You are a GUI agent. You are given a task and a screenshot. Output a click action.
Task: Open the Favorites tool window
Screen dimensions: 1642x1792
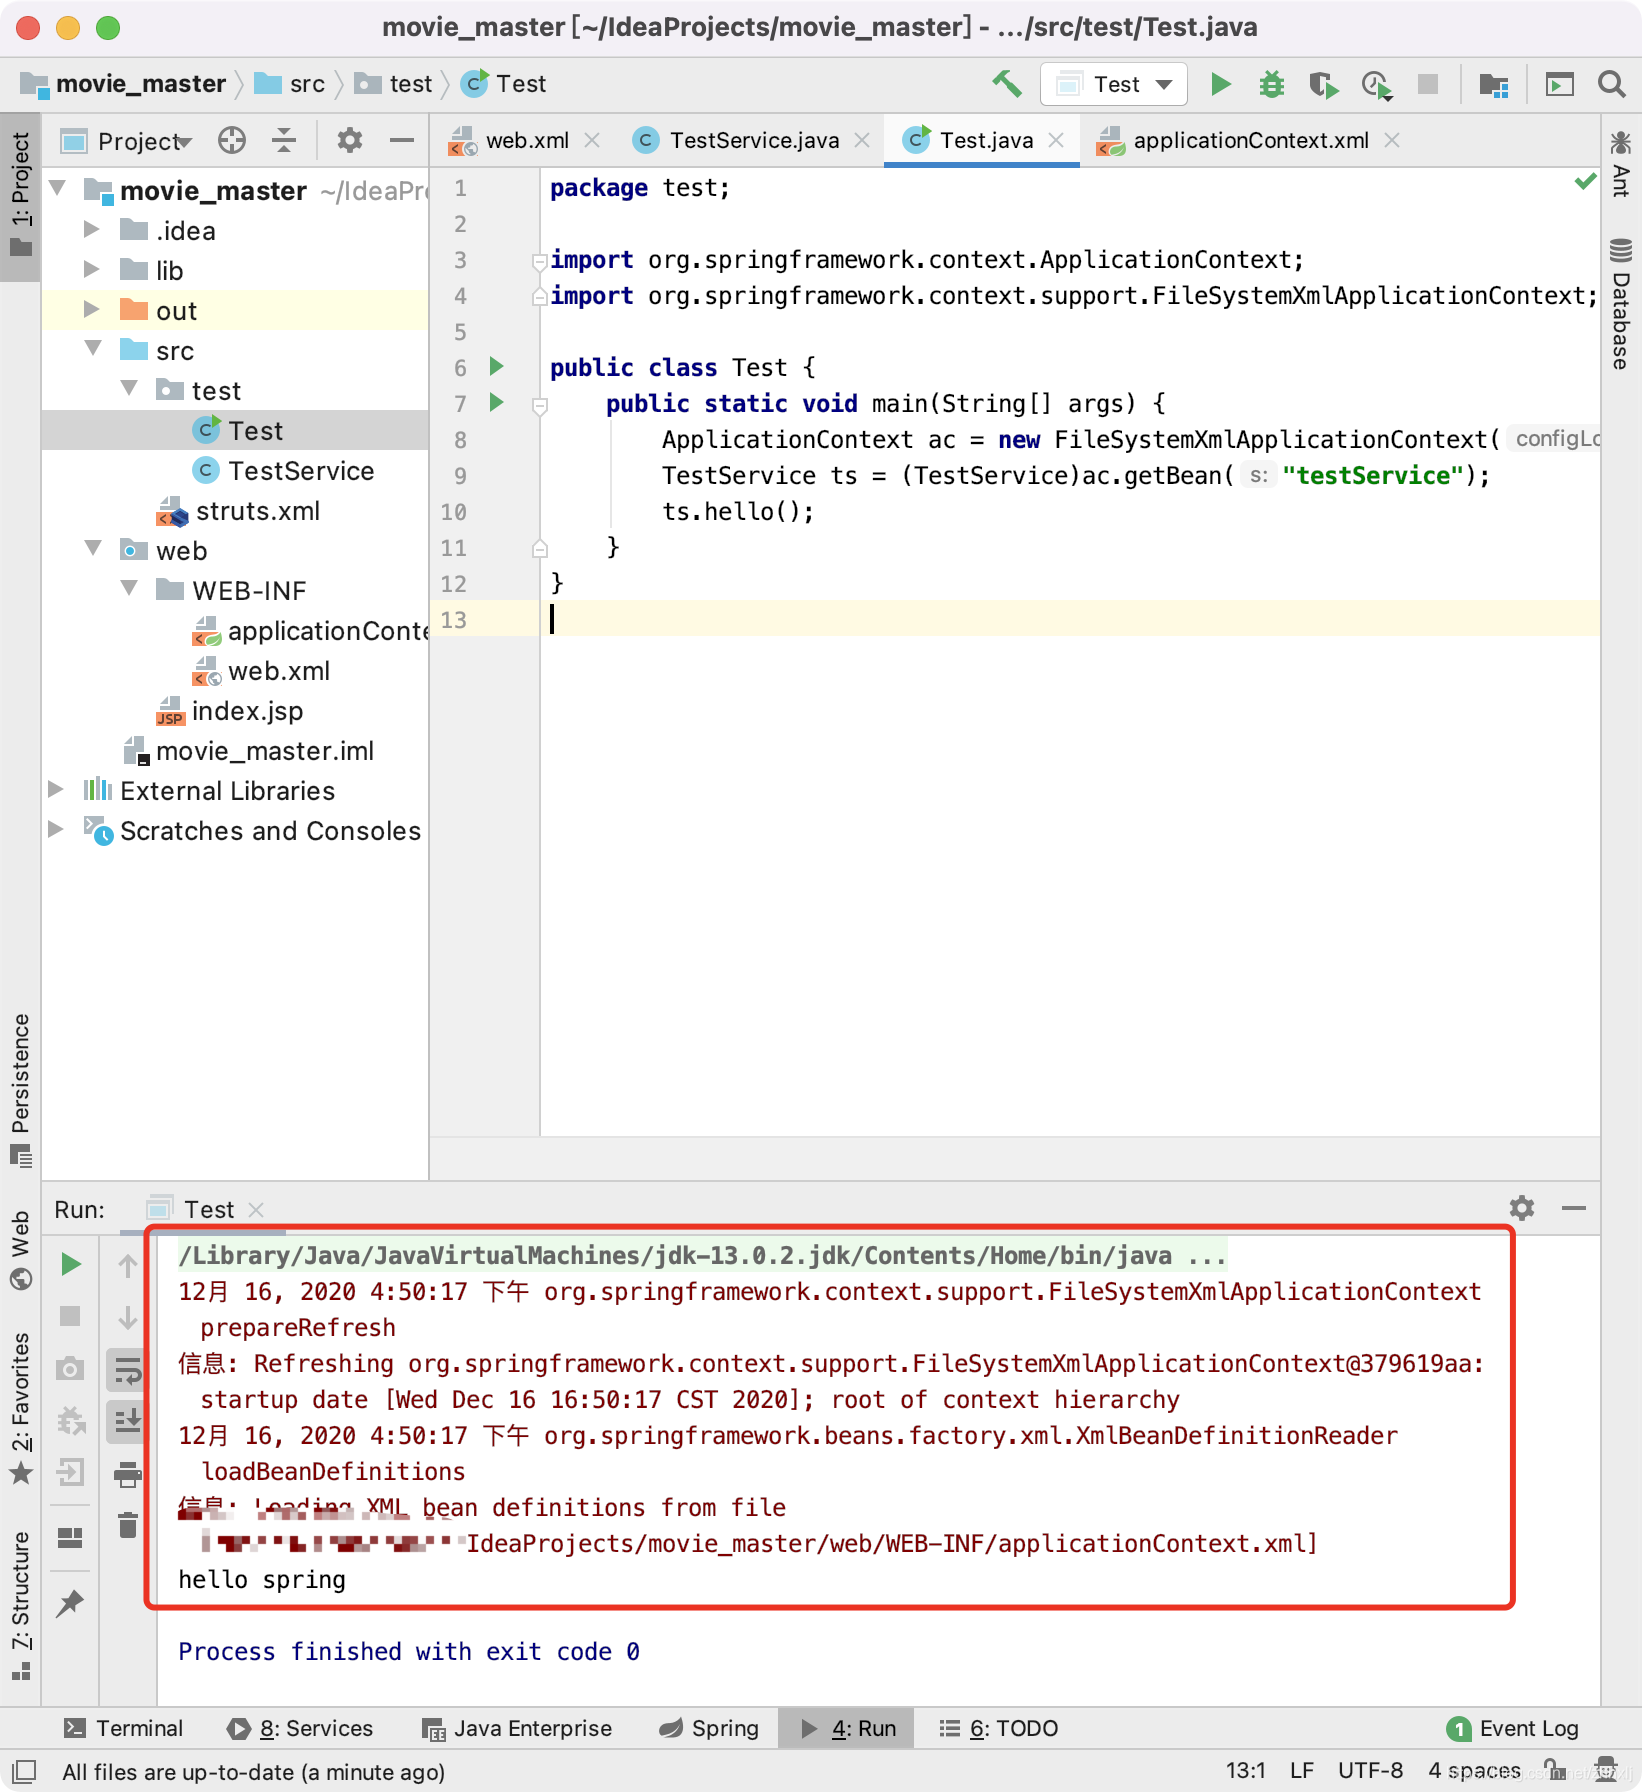point(21,1407)
